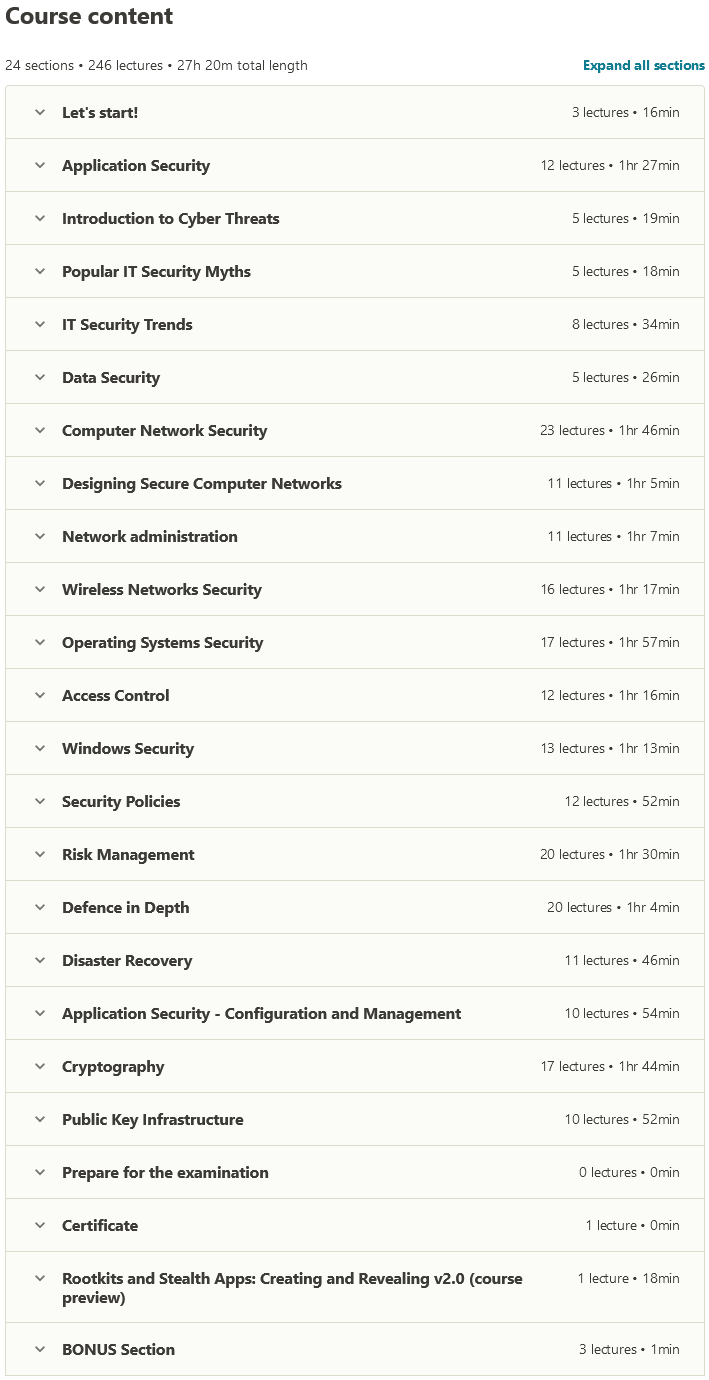Open the Popular IT Security Myths section
The height and width of the screenshot is (1380, 709).
(x=156, y=271)
